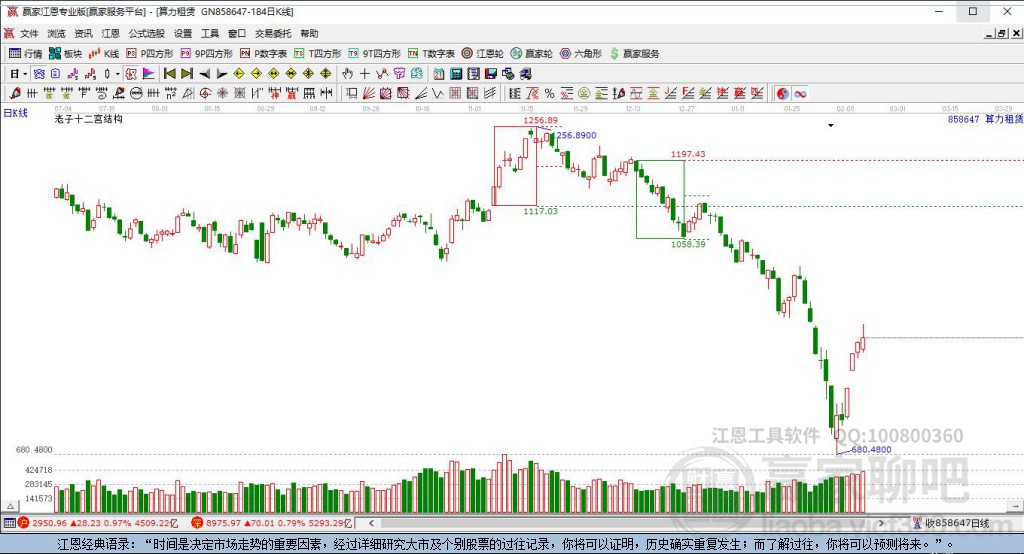This screenshot has height=554, width=1024.
Task: Select the round 8888 circle tool
Action: (135, 93)
